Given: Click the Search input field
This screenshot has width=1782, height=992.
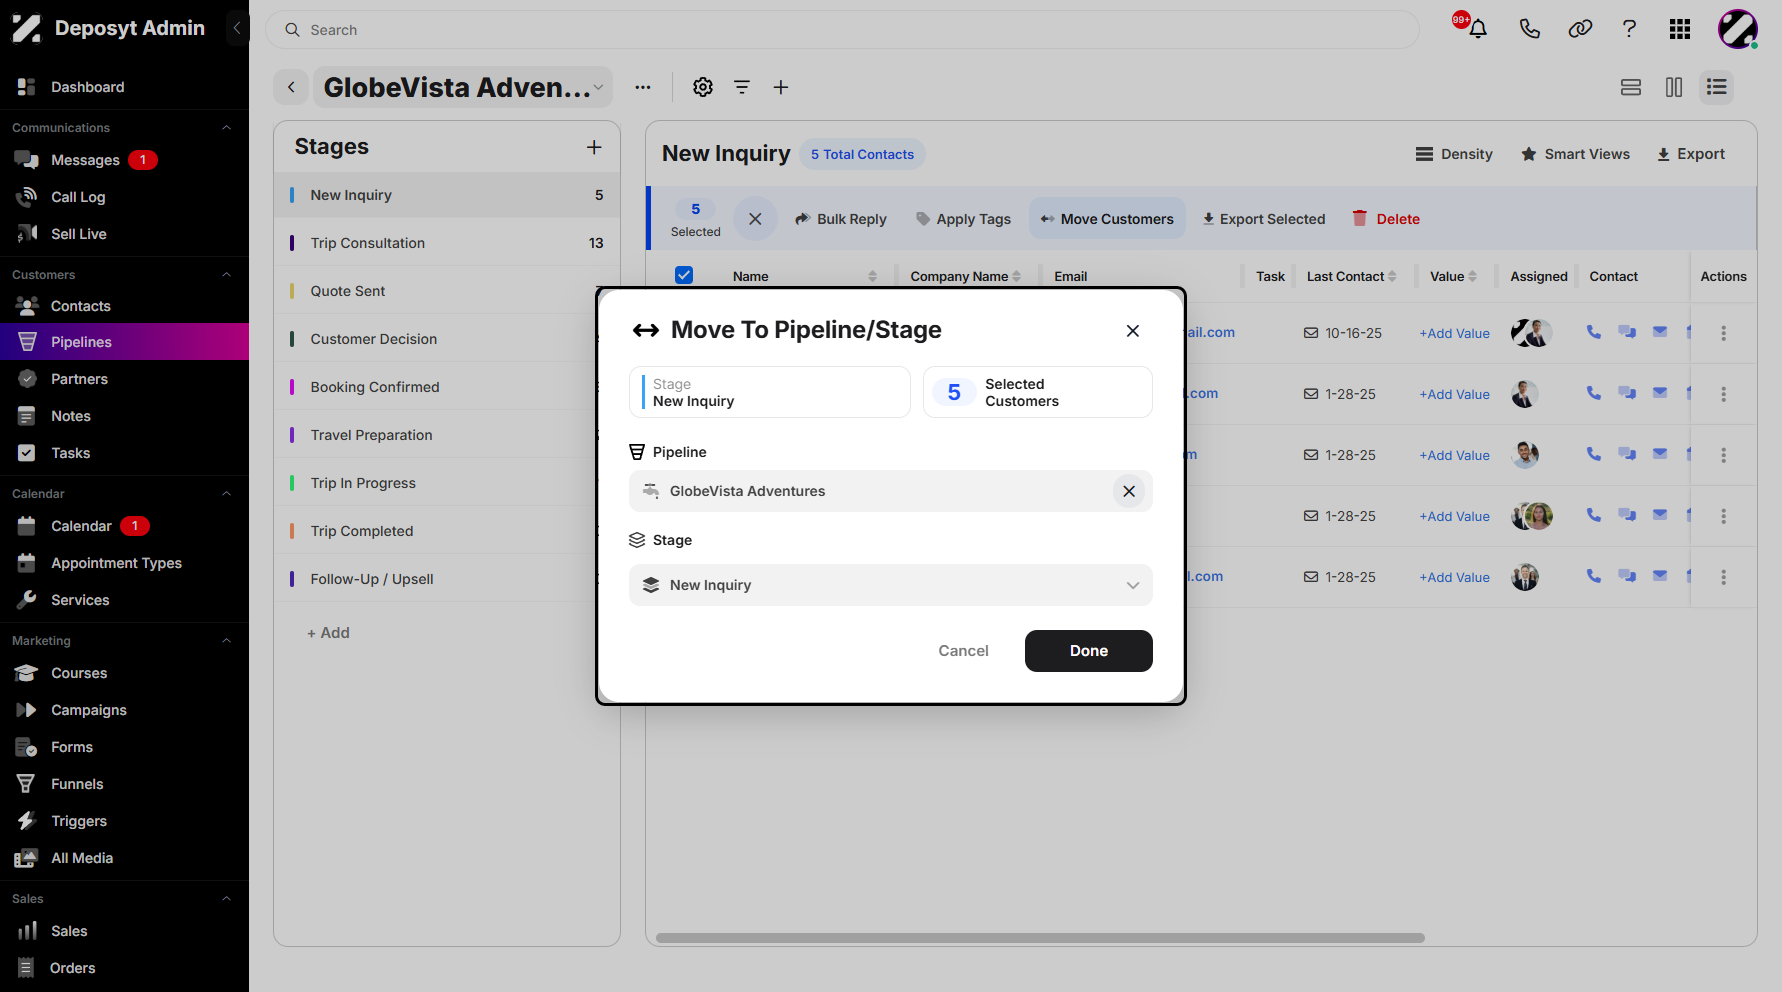Looking at the screenshot, I should (842, 30).
